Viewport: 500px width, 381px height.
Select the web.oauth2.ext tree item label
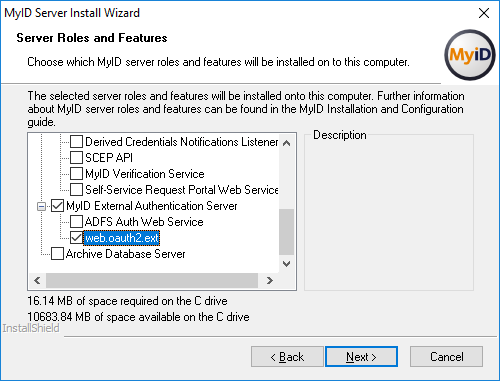(122, 238)
